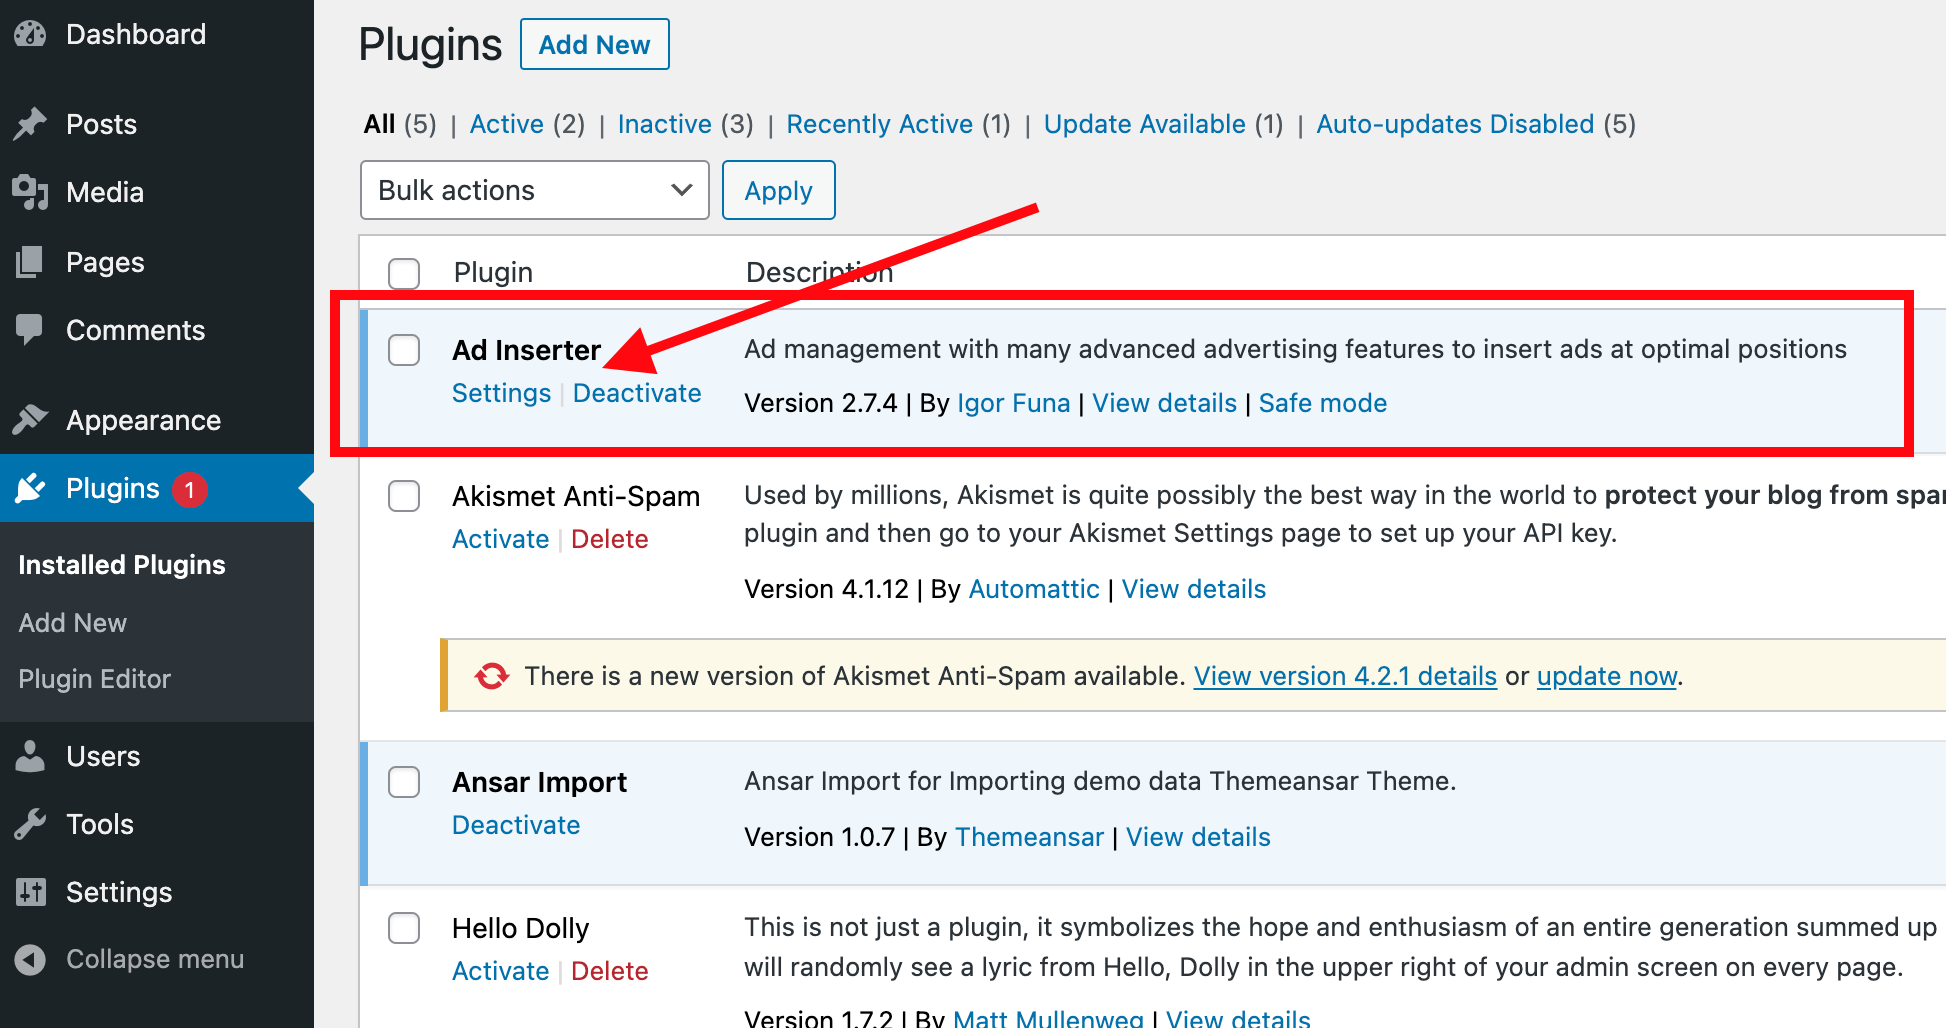Screen dimensions: 1946x1028
Task: Filter by Auto-updates Disabled plugins
Action: (1475, 124)
